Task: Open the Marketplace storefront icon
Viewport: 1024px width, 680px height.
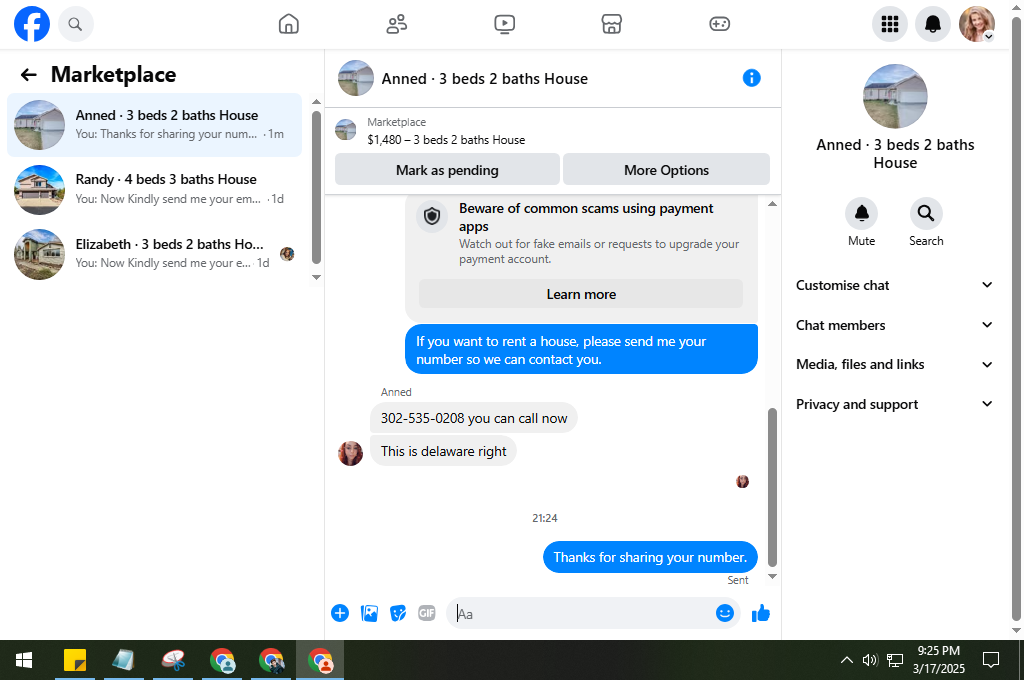Action: (612, 24)
